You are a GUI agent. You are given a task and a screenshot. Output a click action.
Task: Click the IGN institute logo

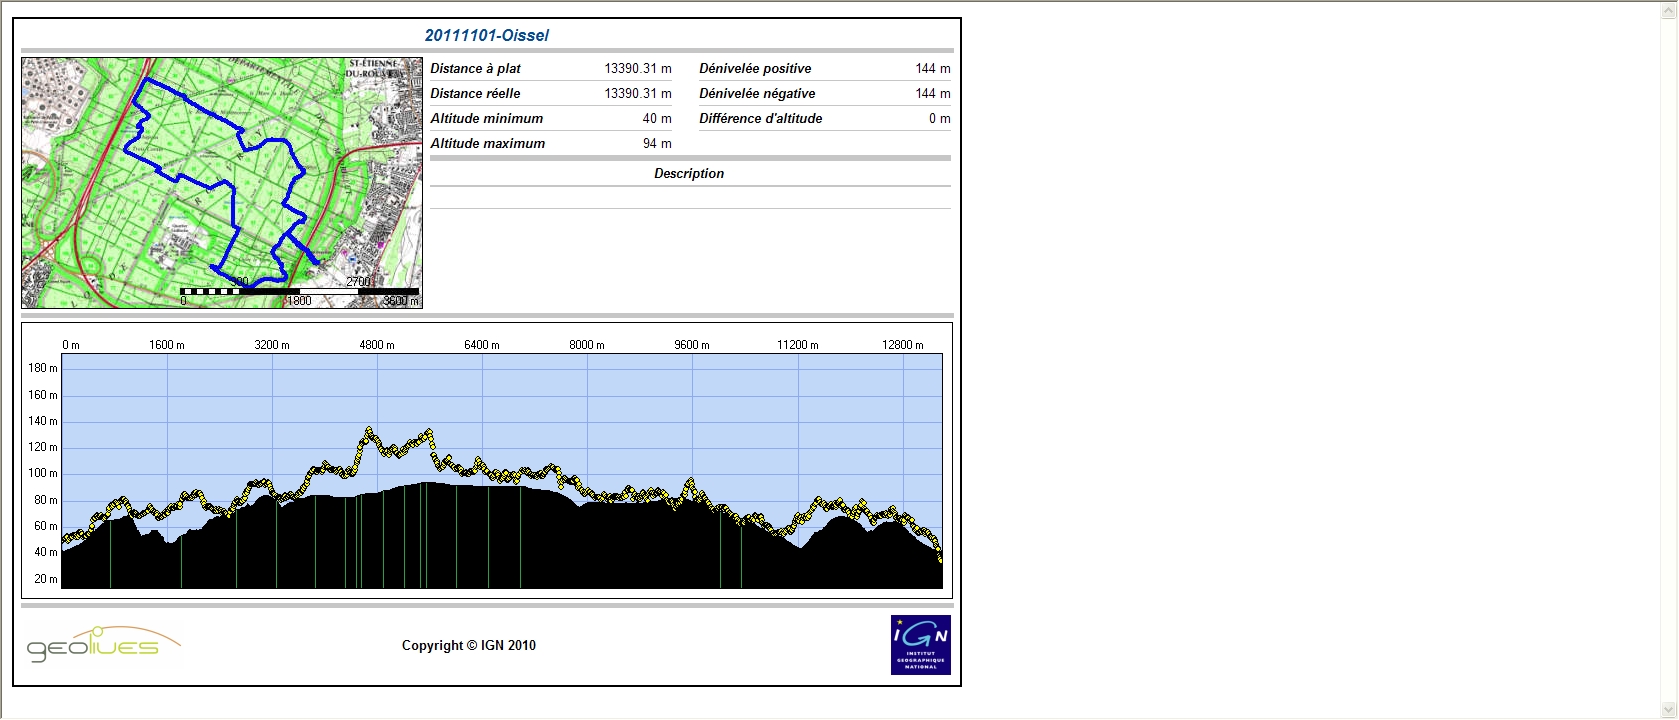pos(920,645)
